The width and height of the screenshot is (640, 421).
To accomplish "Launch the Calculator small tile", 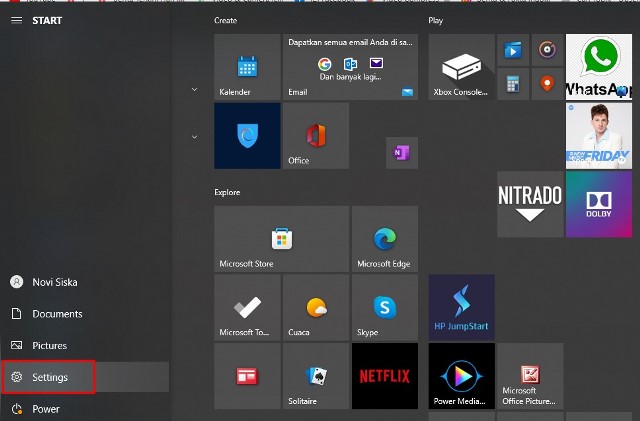I will coord(513,84).
